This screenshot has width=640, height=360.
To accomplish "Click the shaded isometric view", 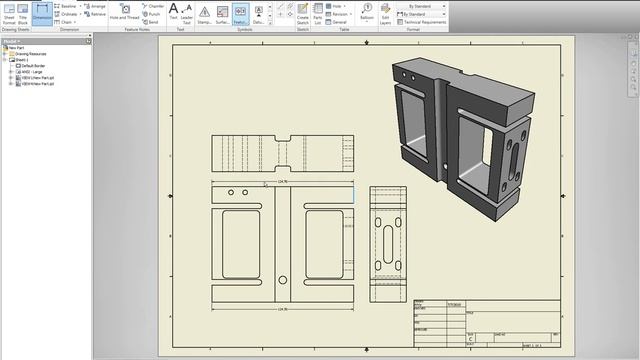I will (463, 139).
